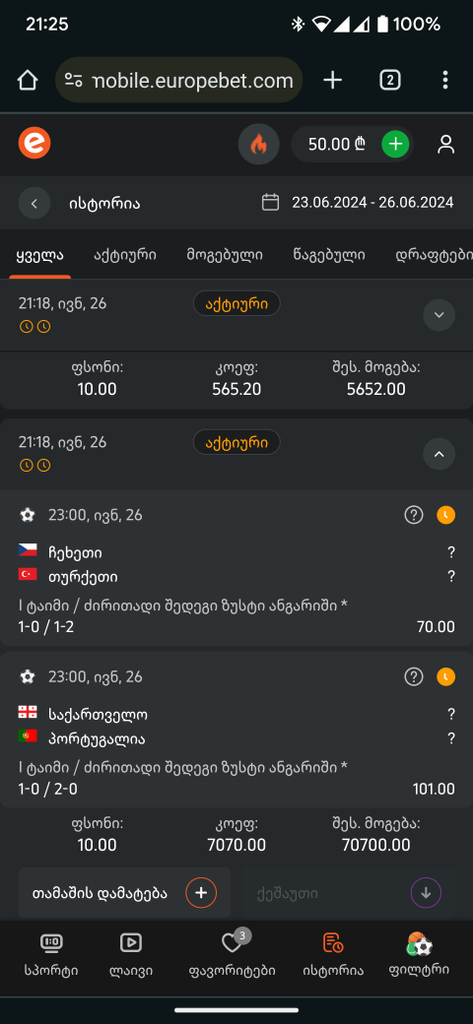Image resolution: width=473 pixels, height=1024 pixels.
Task: Open the ლაივი section
Action: [131, 954]
